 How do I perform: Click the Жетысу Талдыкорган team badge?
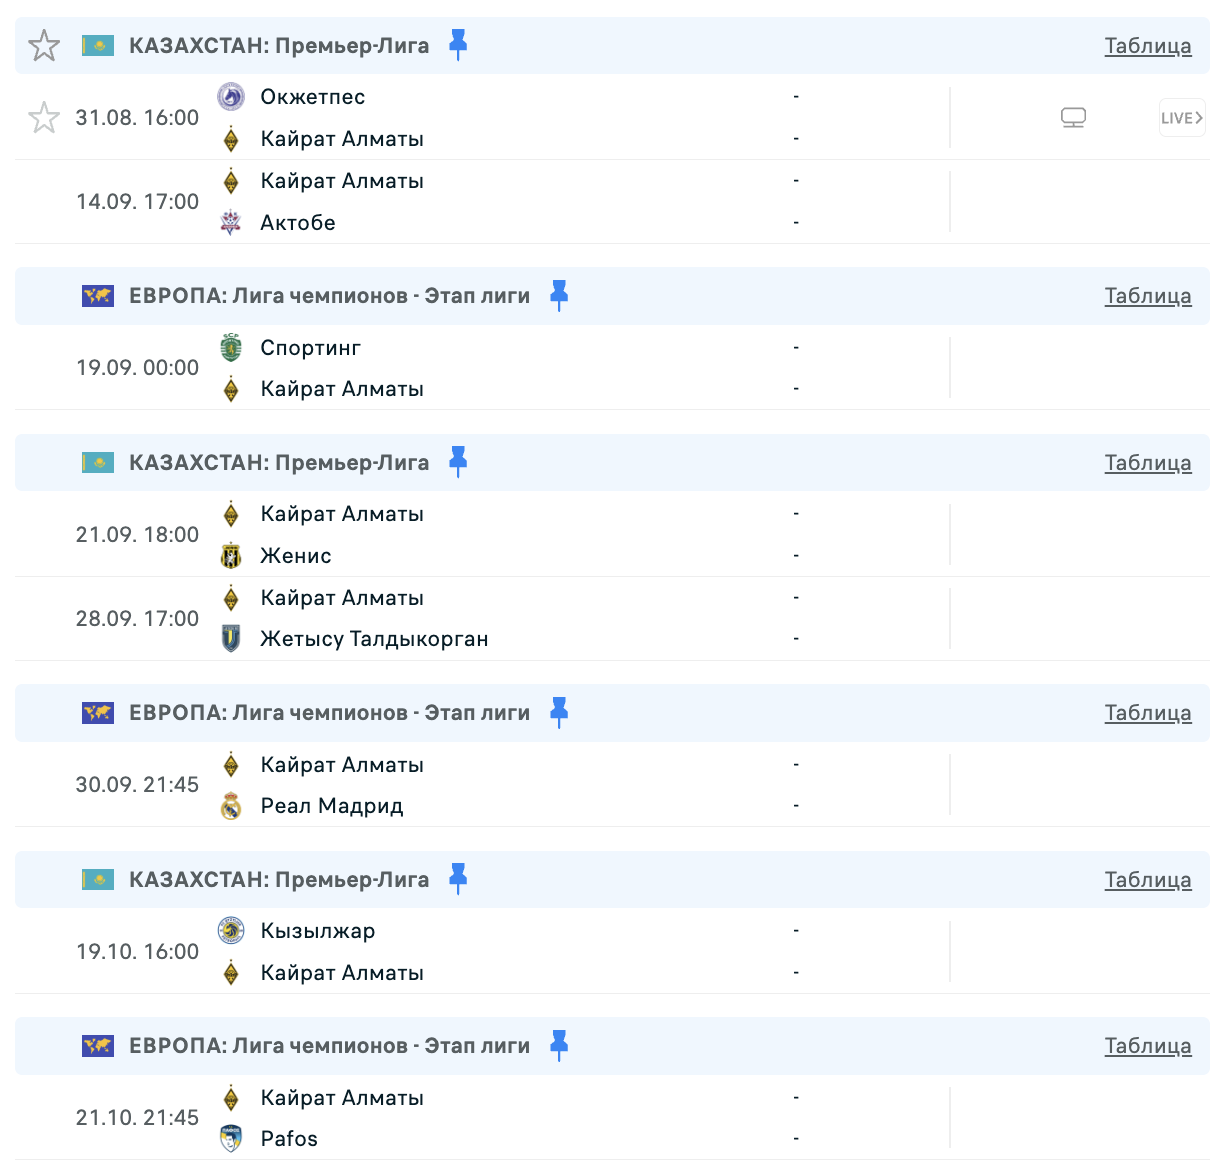point(231,639)
